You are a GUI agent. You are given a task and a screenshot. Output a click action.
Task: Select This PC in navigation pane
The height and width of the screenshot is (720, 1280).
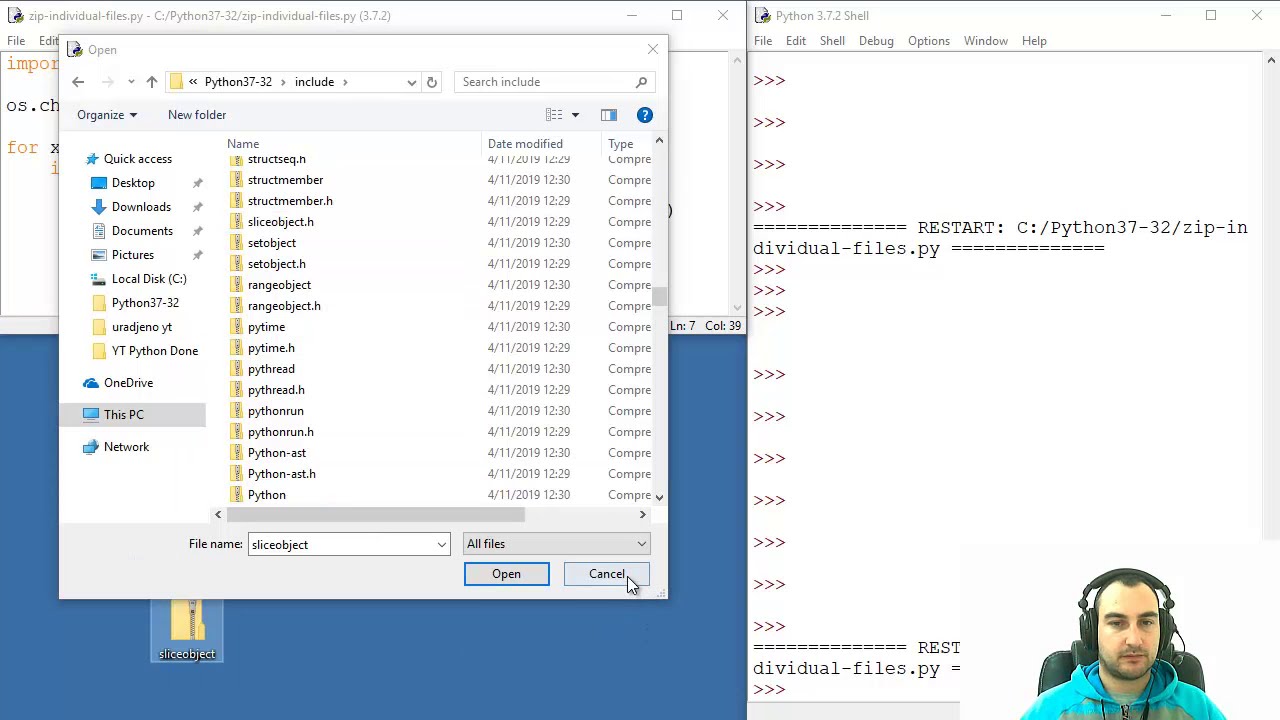coord(123,415)
